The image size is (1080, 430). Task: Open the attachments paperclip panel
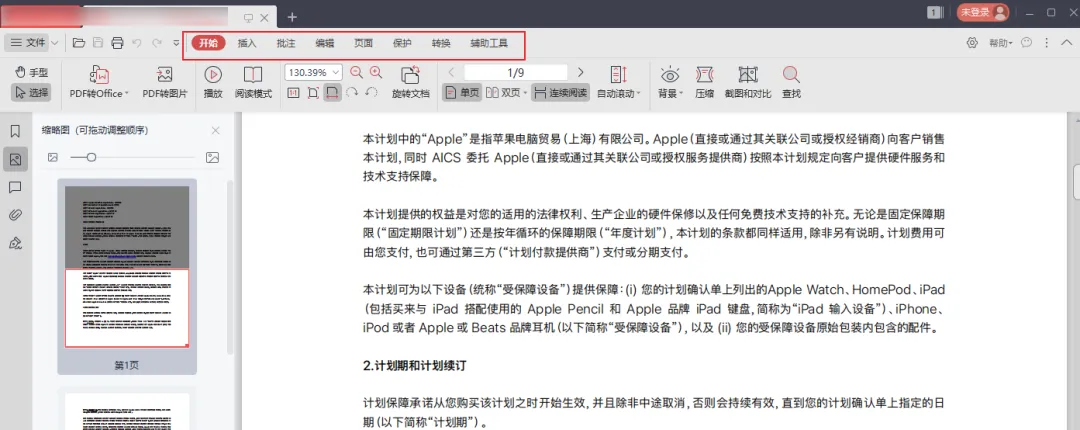[x=15, y=215]
